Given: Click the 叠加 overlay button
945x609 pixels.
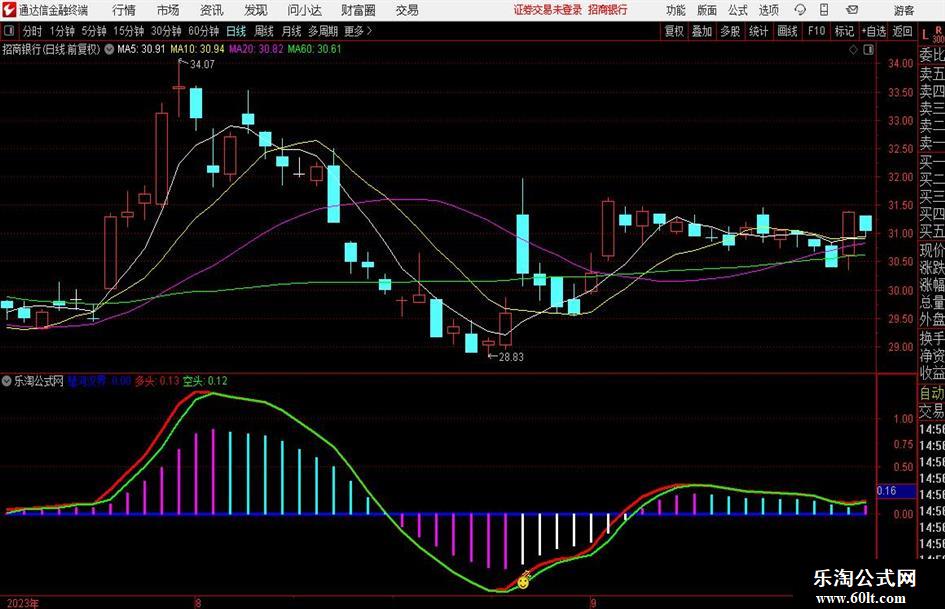Looking at the screenshot, I should 702,31.
